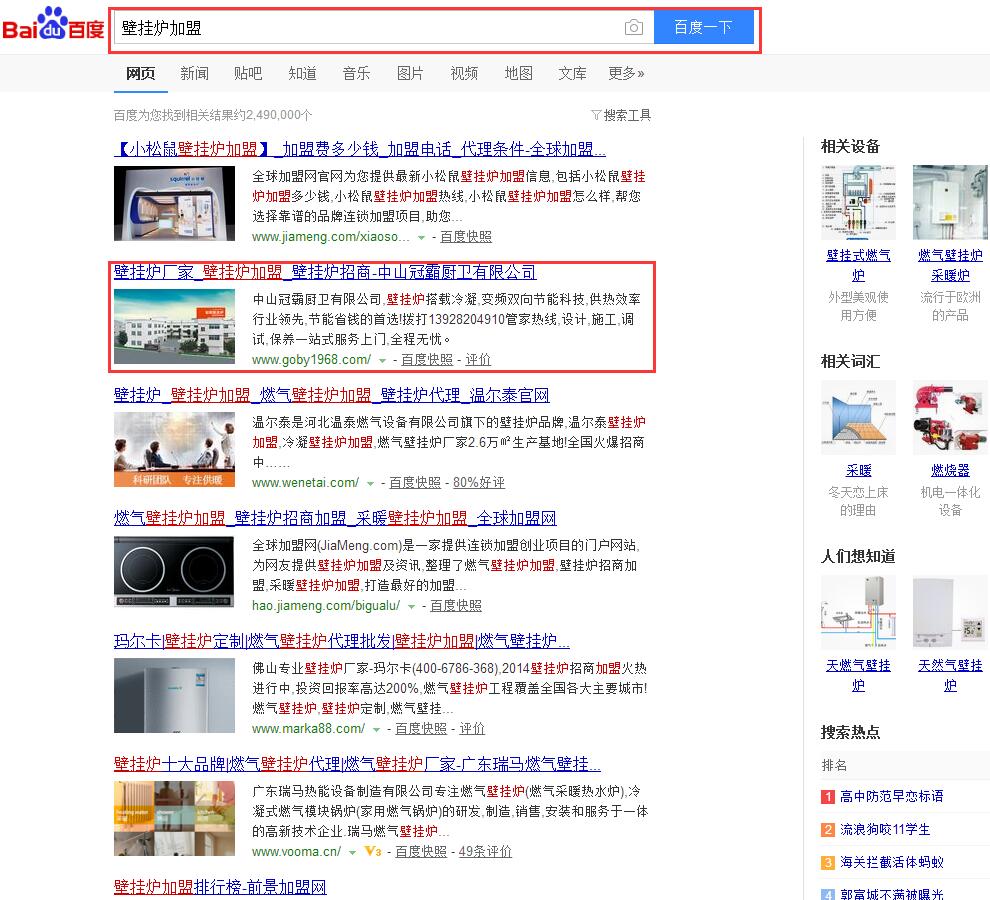
Task: Open the 中山冠霸厨卫有限公司 result title
Action: click(325, 272)
